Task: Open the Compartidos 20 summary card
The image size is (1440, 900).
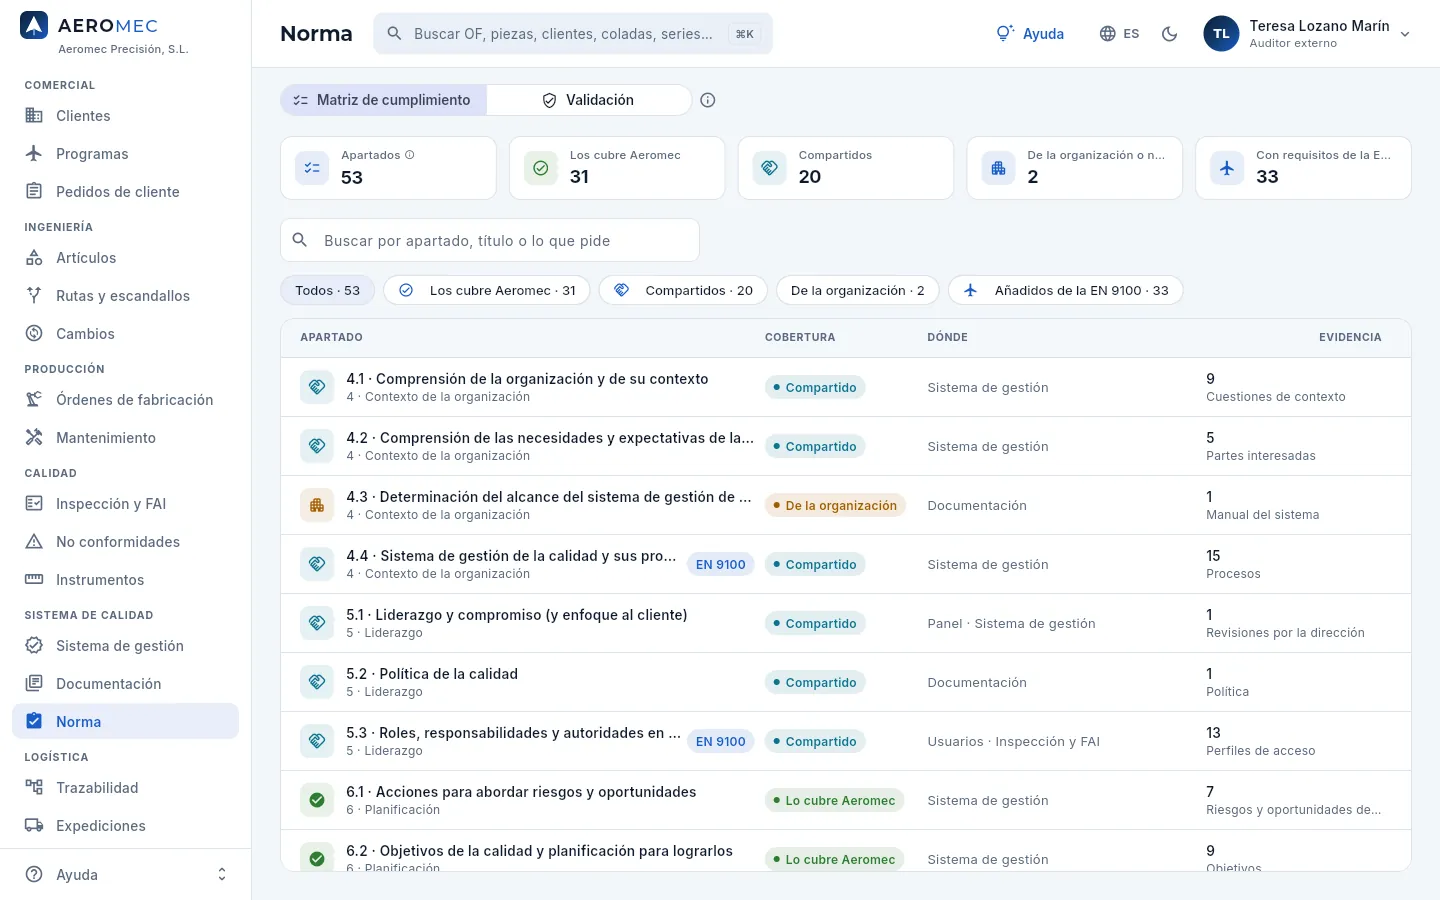Action: pyautogui.click(x=846, y=168)
